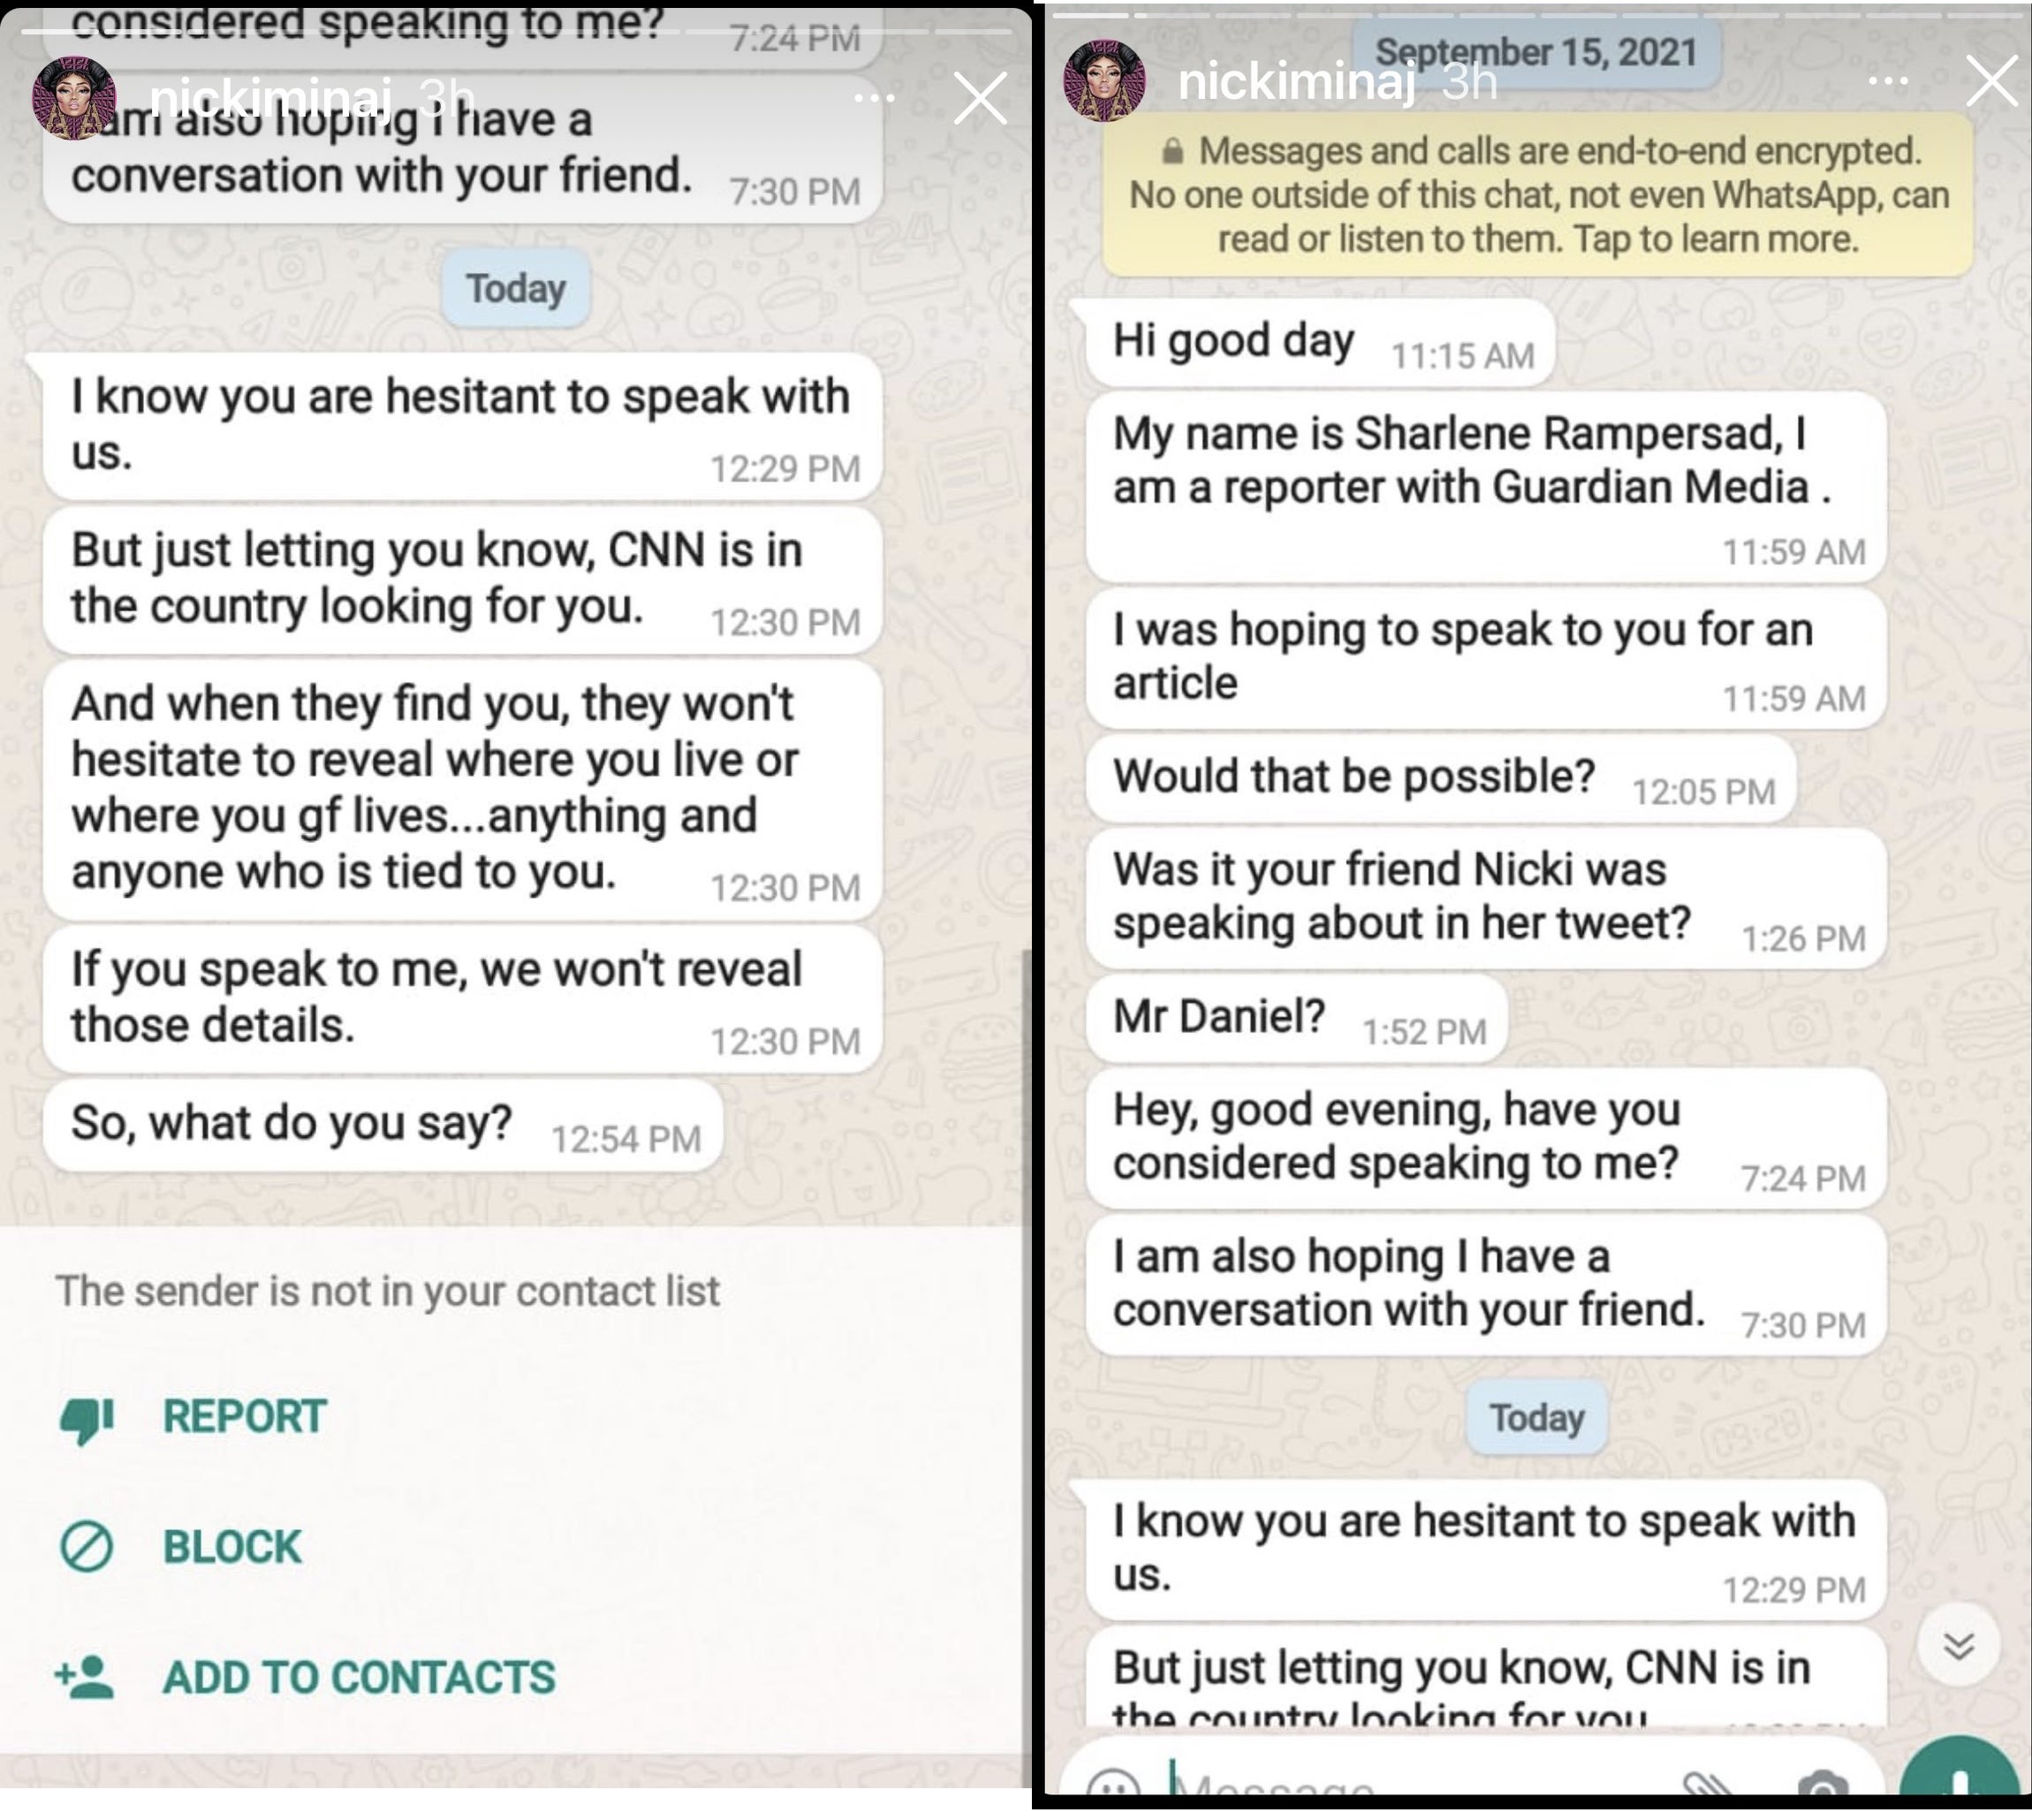Select 'Was it your friend Nicki' message
This screenshot has height=1820, width=2032.
coord(1486,898)
